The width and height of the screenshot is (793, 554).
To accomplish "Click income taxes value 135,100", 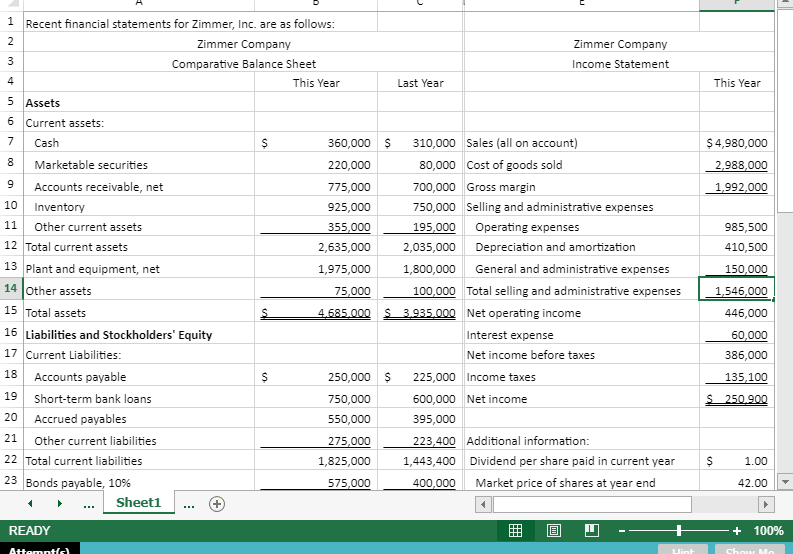I will 736,375.
